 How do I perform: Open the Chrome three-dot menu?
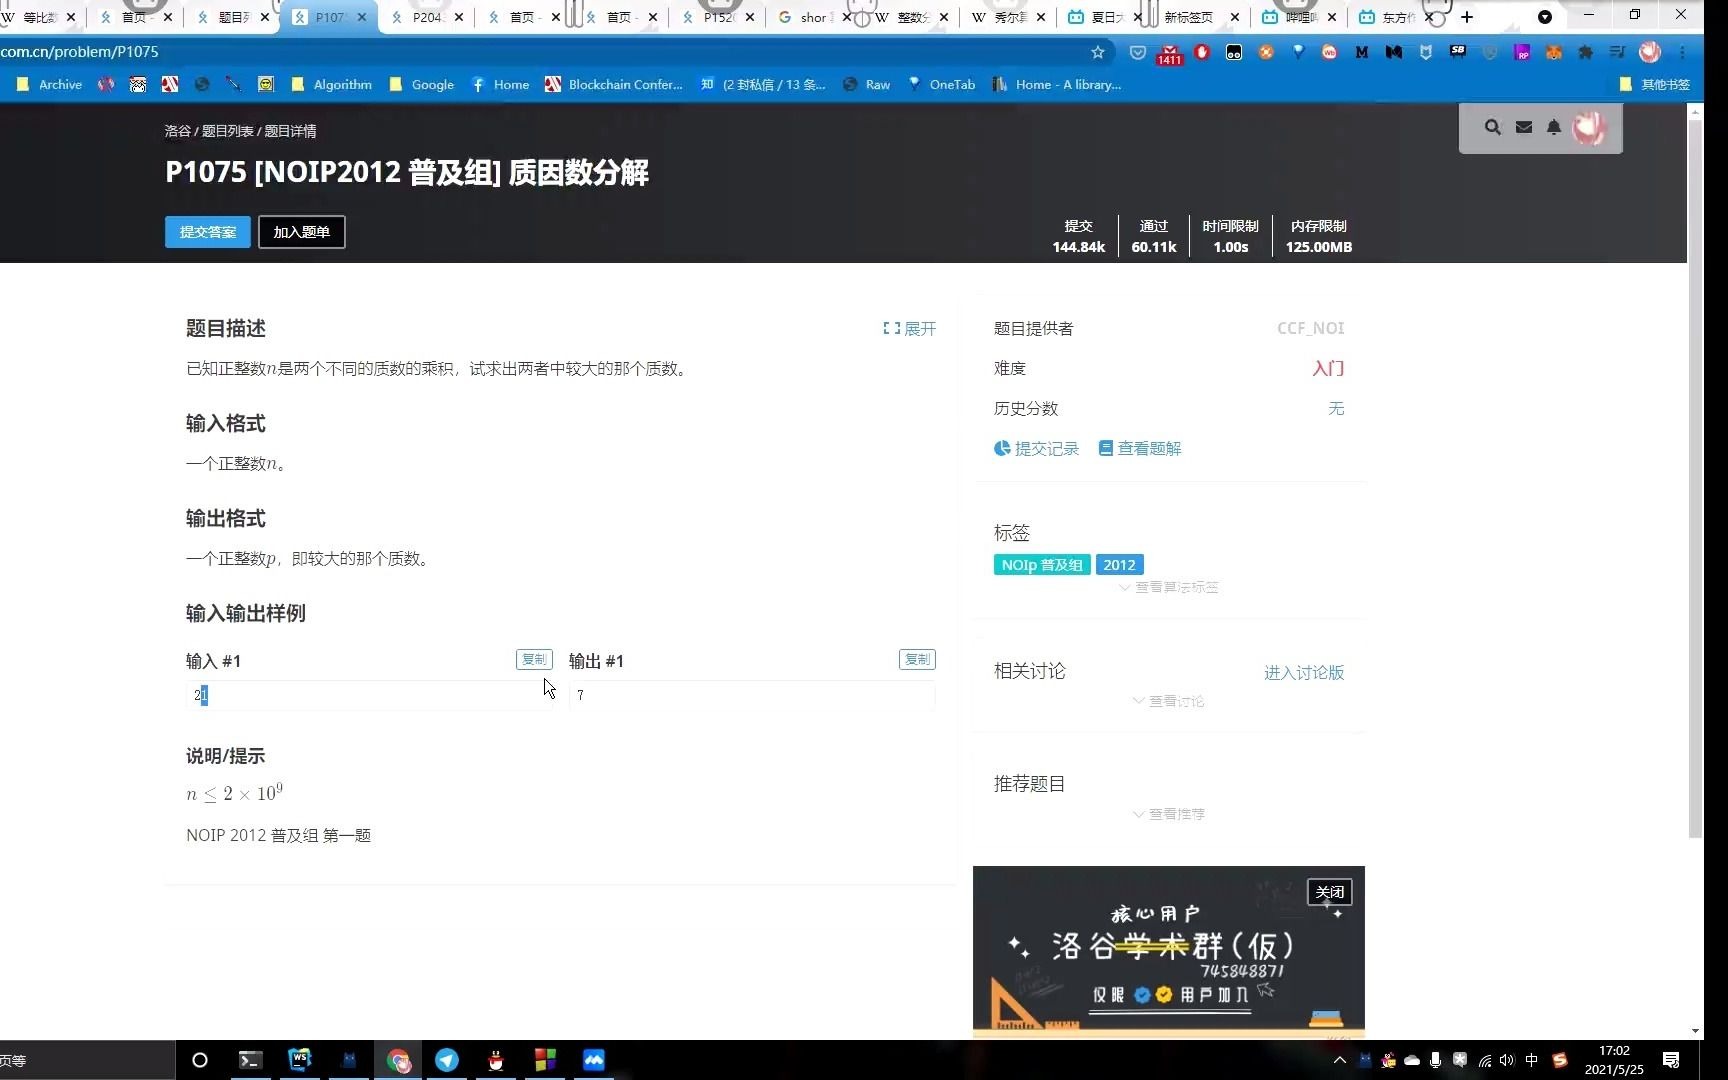(1683, 52)
